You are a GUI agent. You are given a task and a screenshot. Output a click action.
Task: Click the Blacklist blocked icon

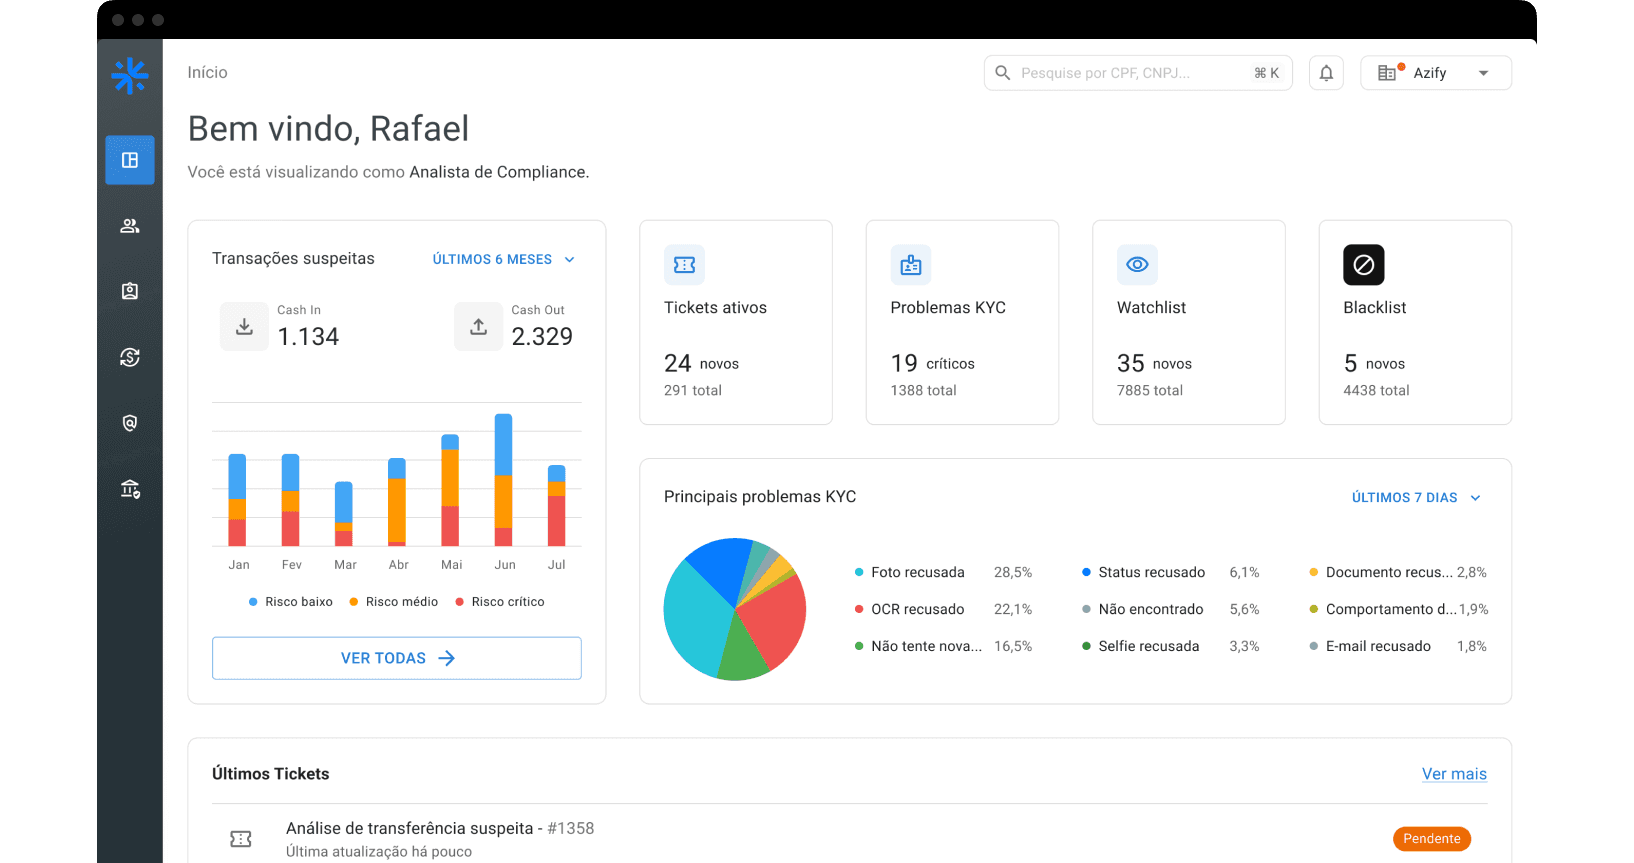click(x=1364, y=265)
